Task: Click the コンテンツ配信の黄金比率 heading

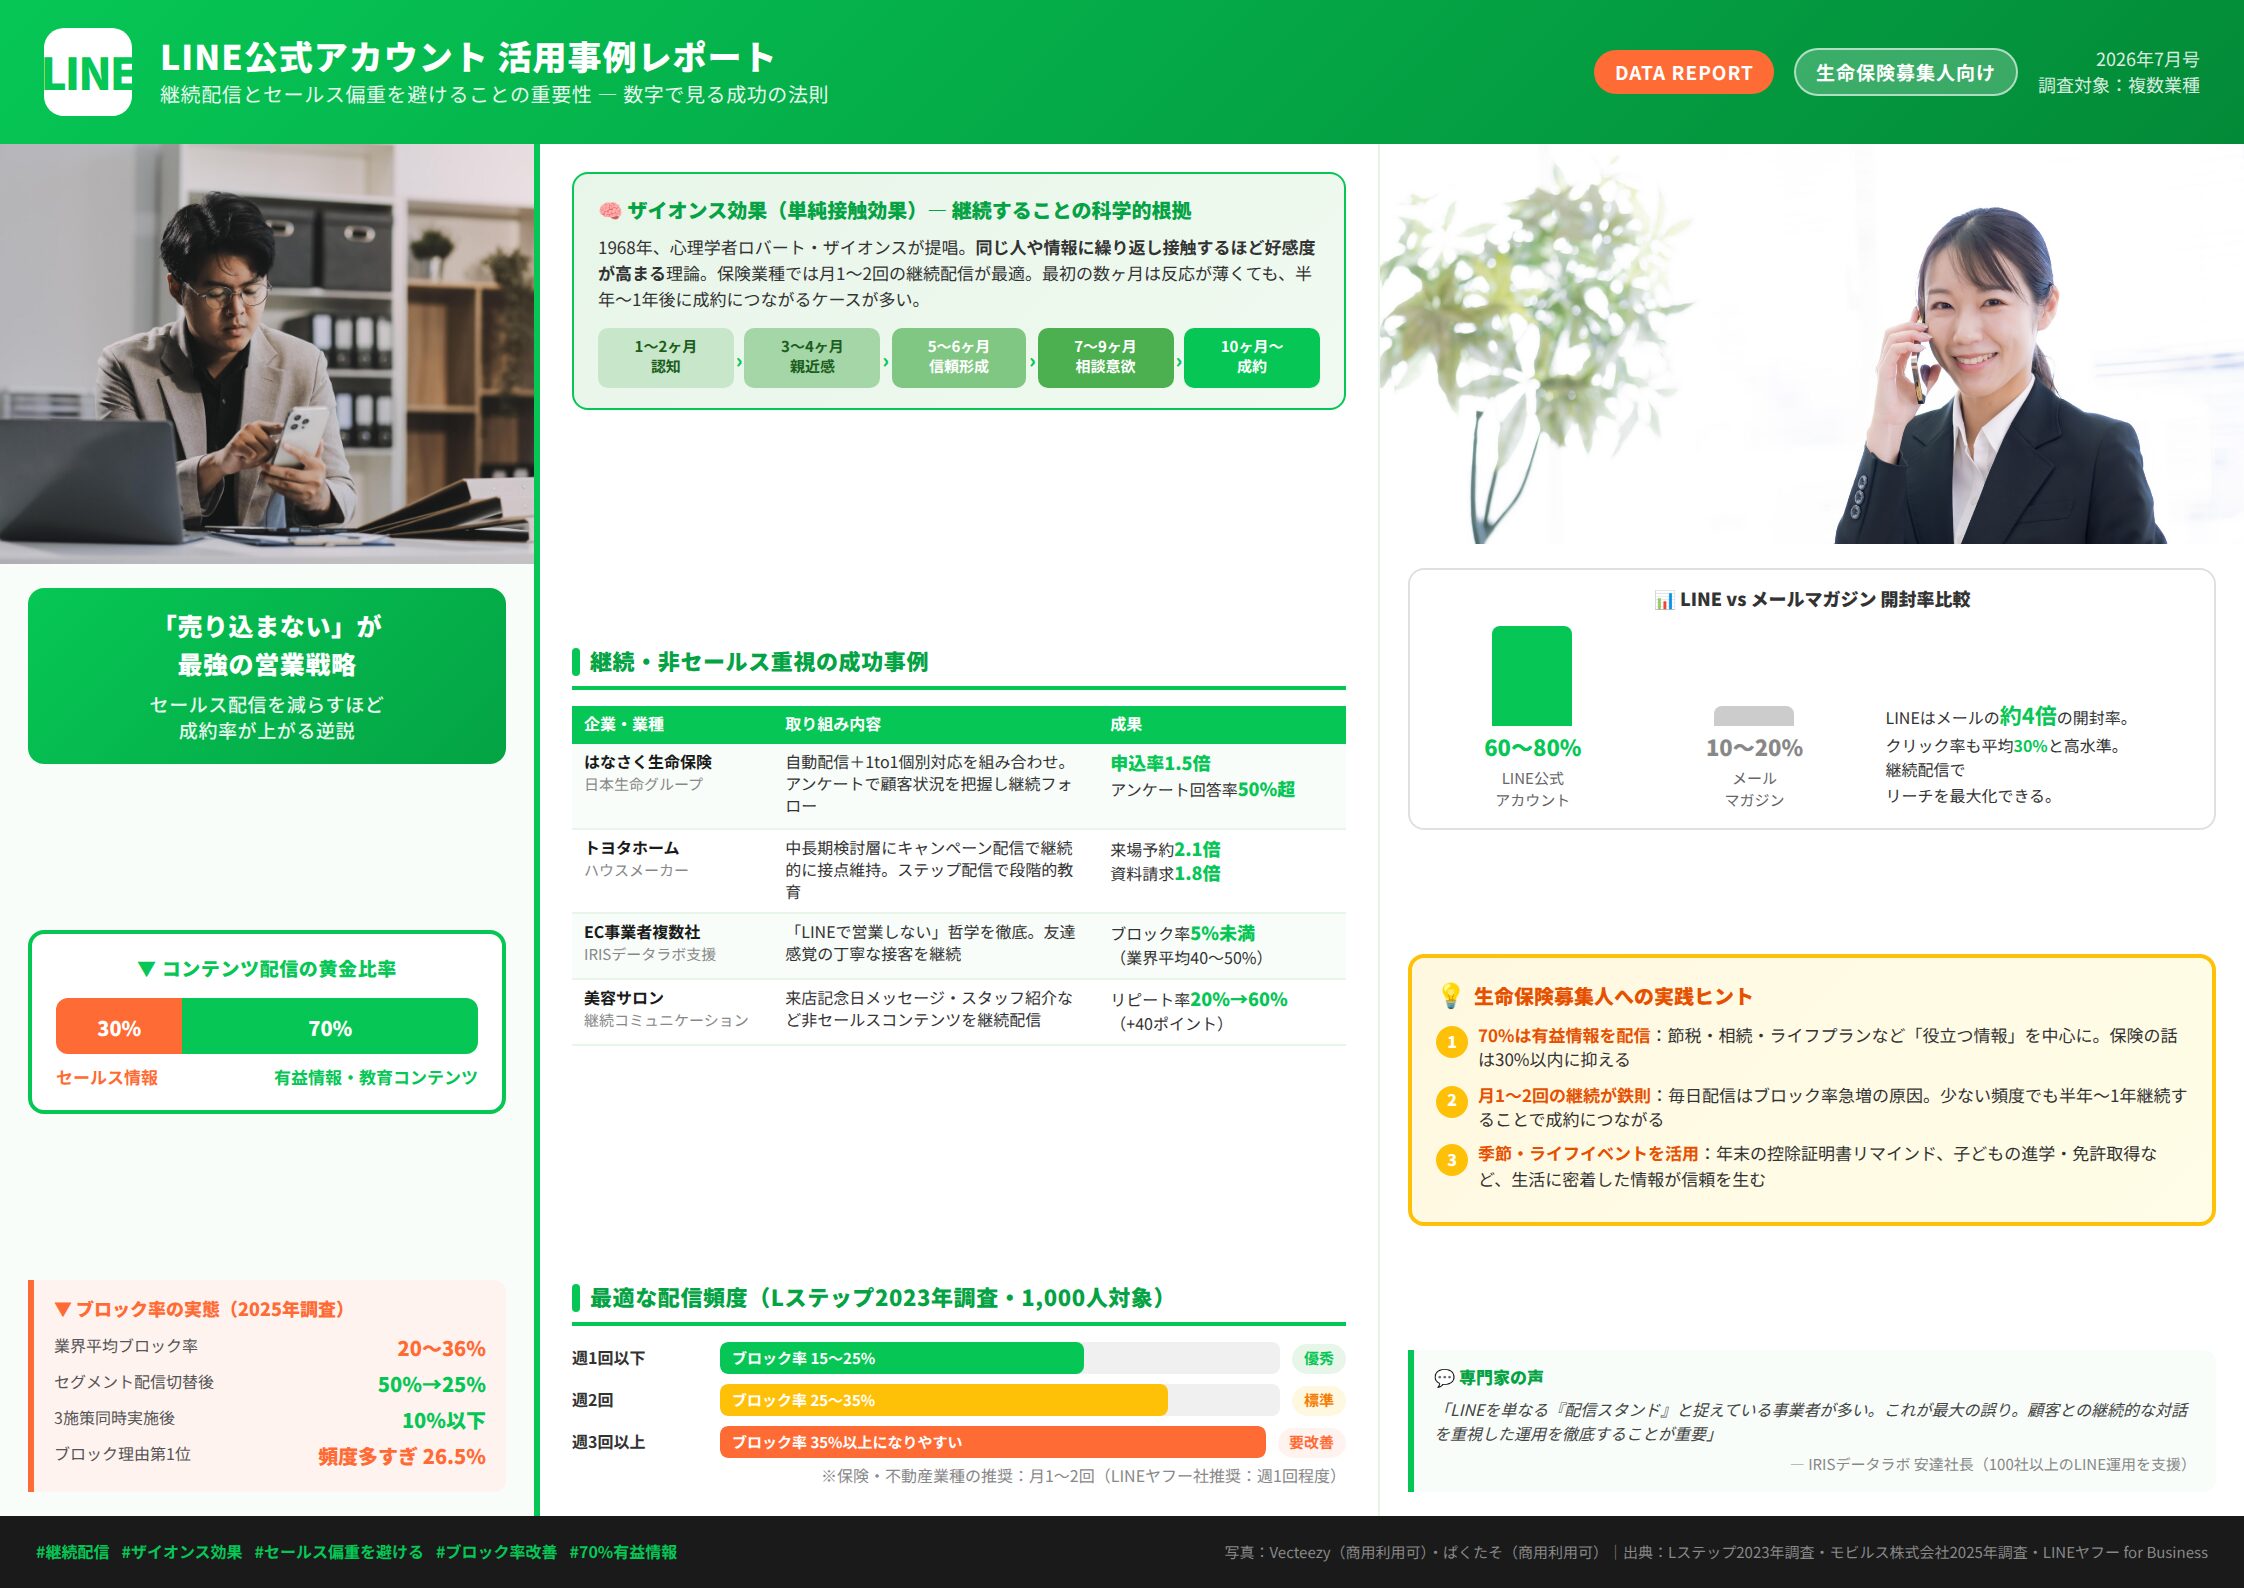Action: point(267,968)
